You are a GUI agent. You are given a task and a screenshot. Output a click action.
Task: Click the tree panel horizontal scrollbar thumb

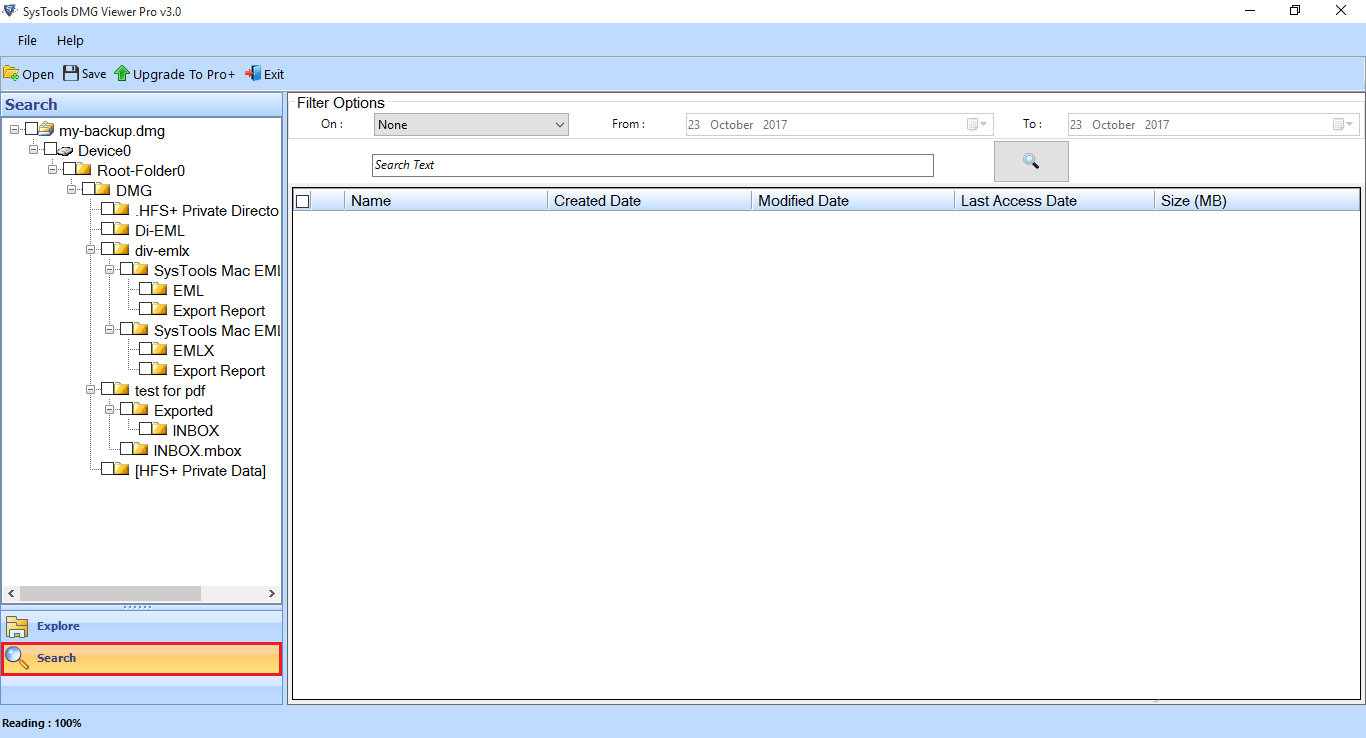coord(110,594)
